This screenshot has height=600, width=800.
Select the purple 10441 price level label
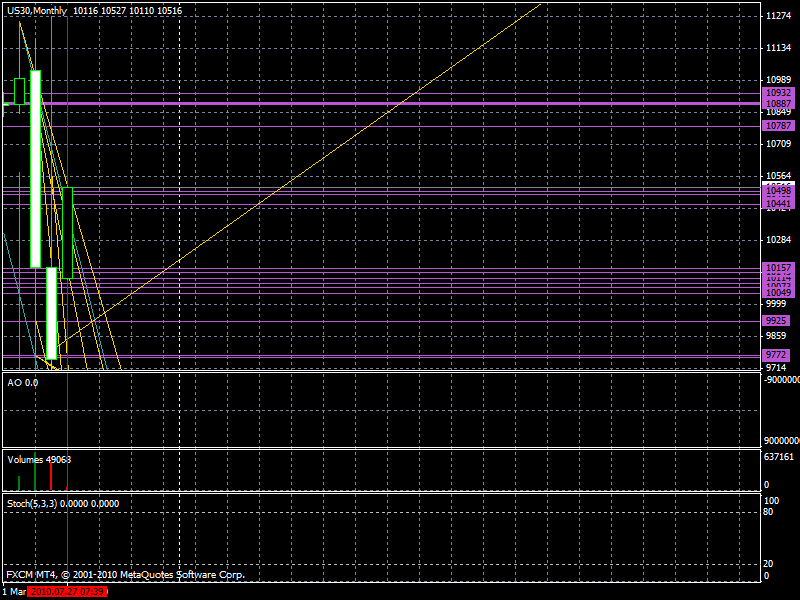(x=778, y=204)
